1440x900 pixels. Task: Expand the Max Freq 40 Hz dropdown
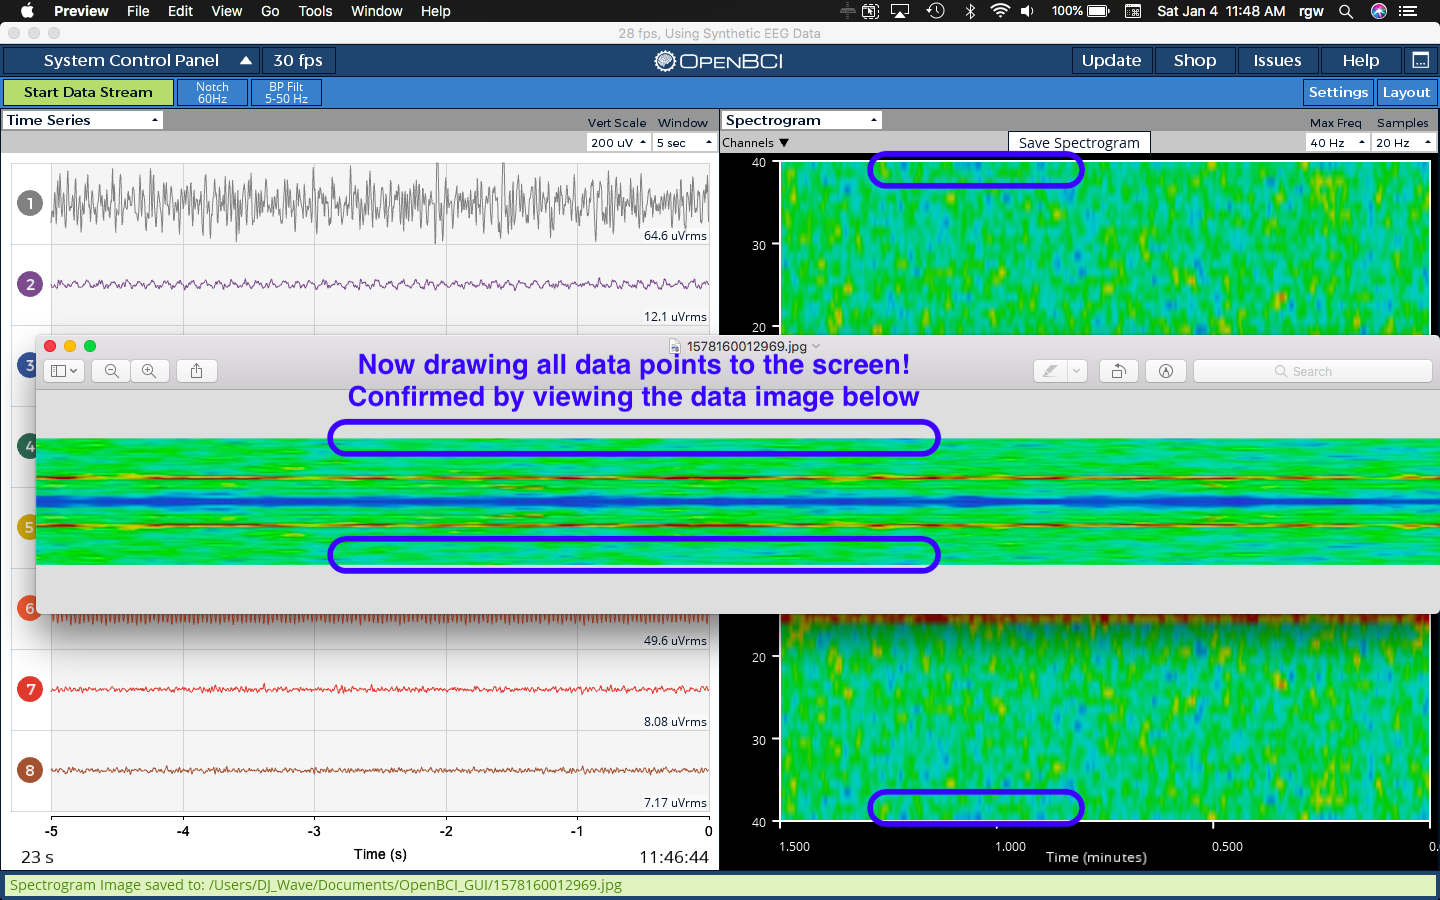(1337, 142)
